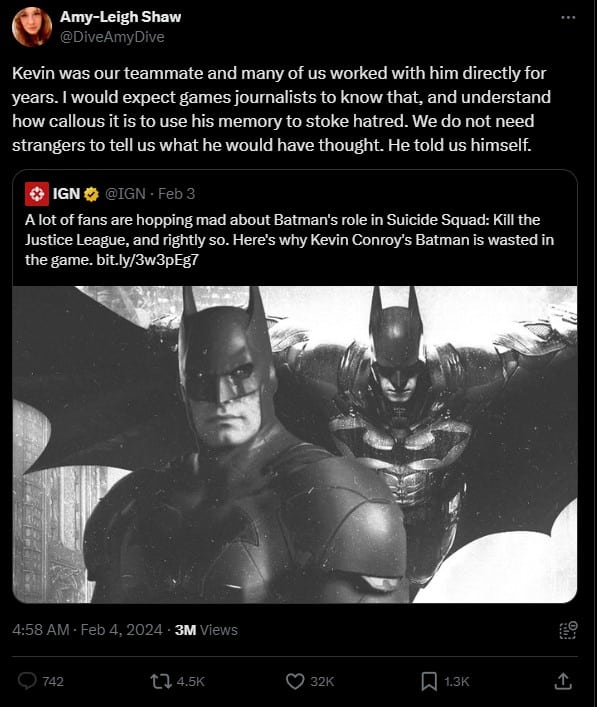Screen dimensions: 597x707
Task: Visit the @DiveAmyDive handle
Action: tap(112, 37)
